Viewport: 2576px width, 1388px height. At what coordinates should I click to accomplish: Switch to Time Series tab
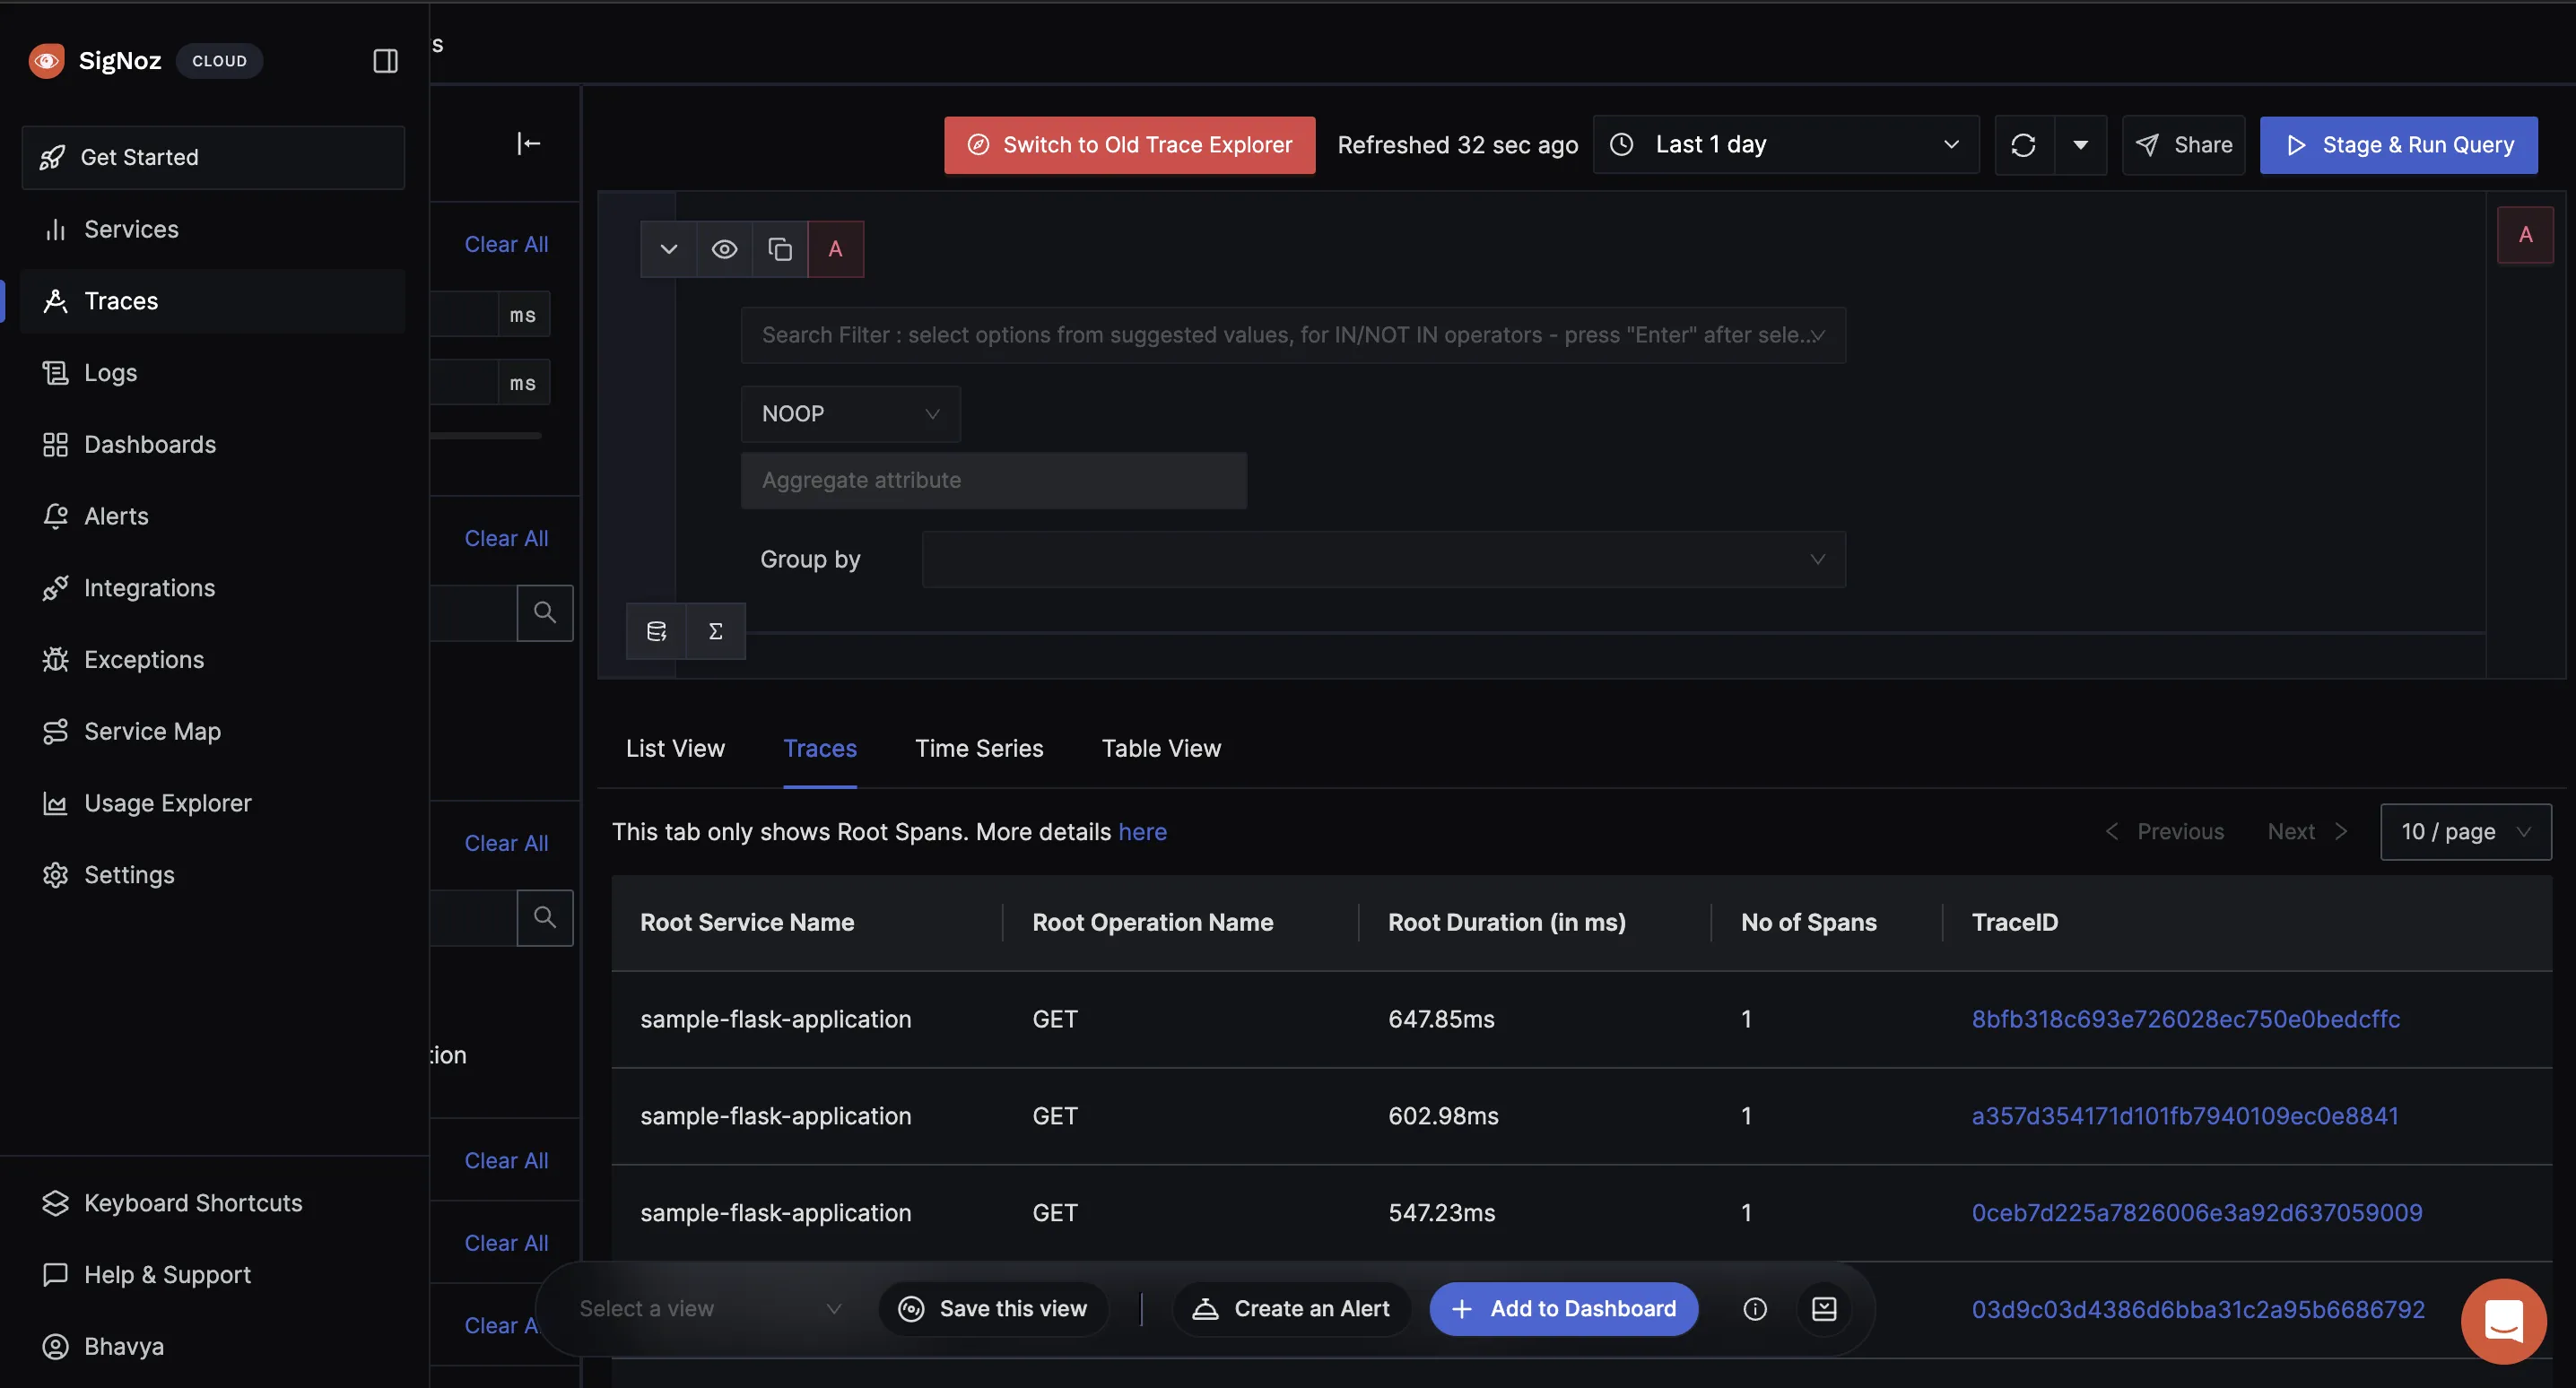(979, 748)
